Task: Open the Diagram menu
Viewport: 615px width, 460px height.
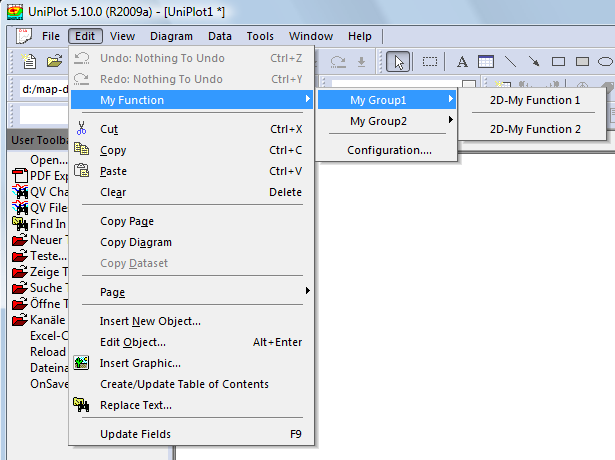Action: 171,36
